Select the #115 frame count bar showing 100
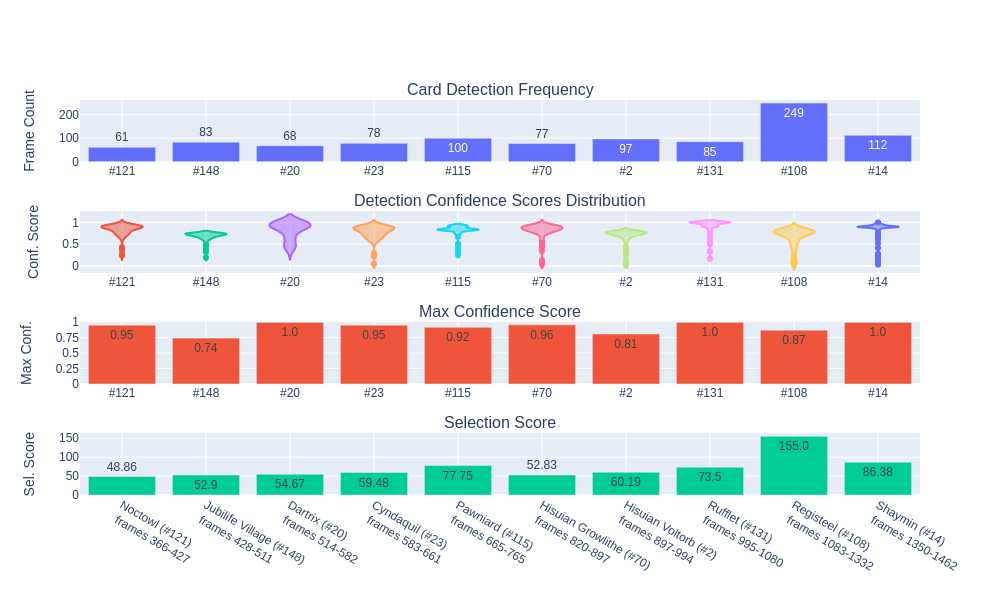Image resolution: width=1000 pixels, height=600 pixels. click(x=457, y=150)
